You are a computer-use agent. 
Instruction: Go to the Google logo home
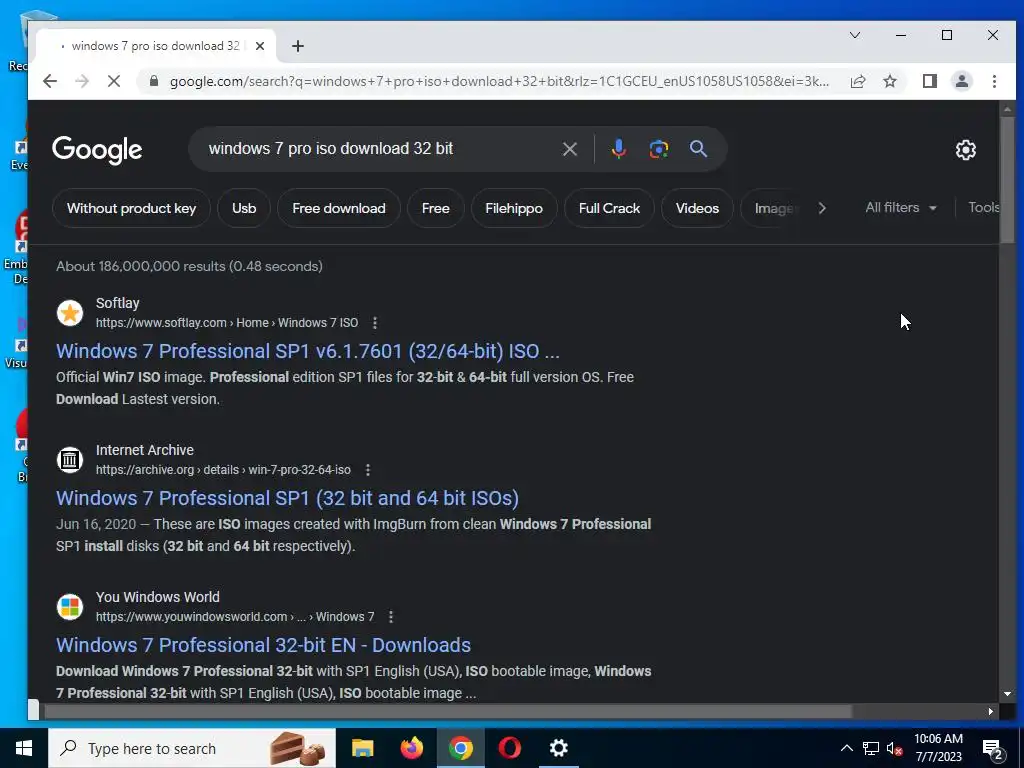coord(97,150)
